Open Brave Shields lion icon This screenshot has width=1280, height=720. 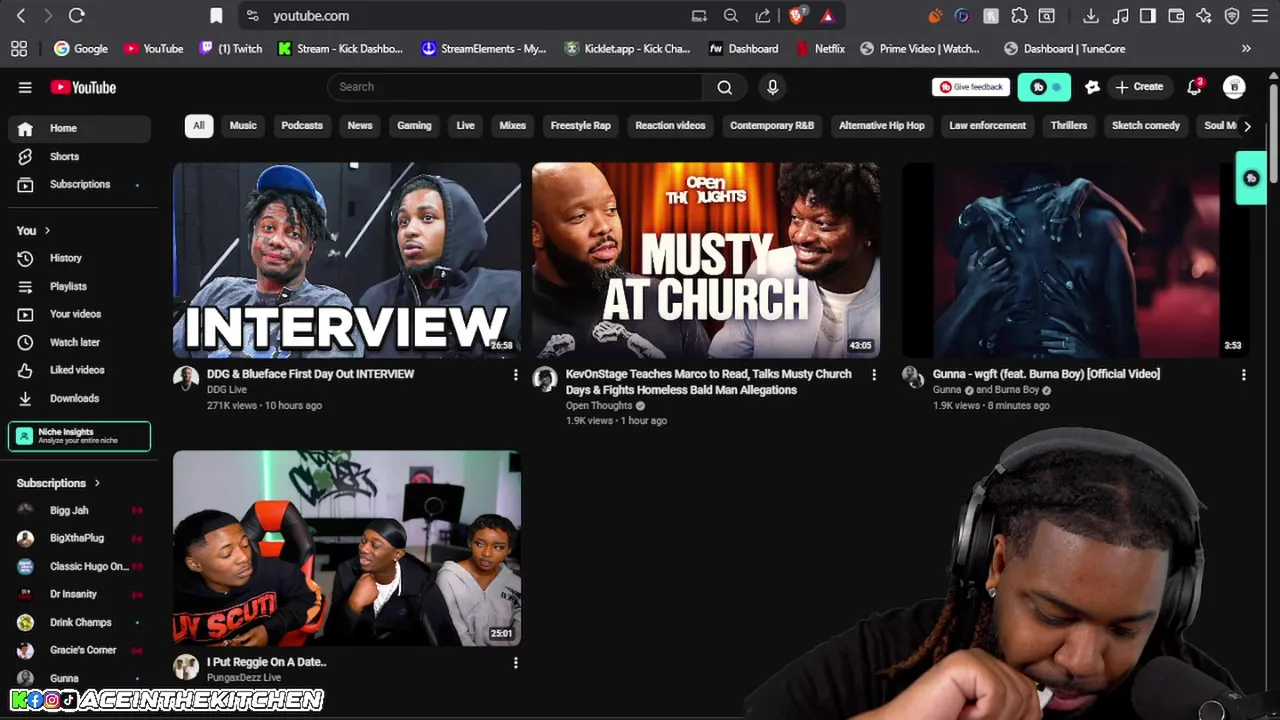point(797,16)
